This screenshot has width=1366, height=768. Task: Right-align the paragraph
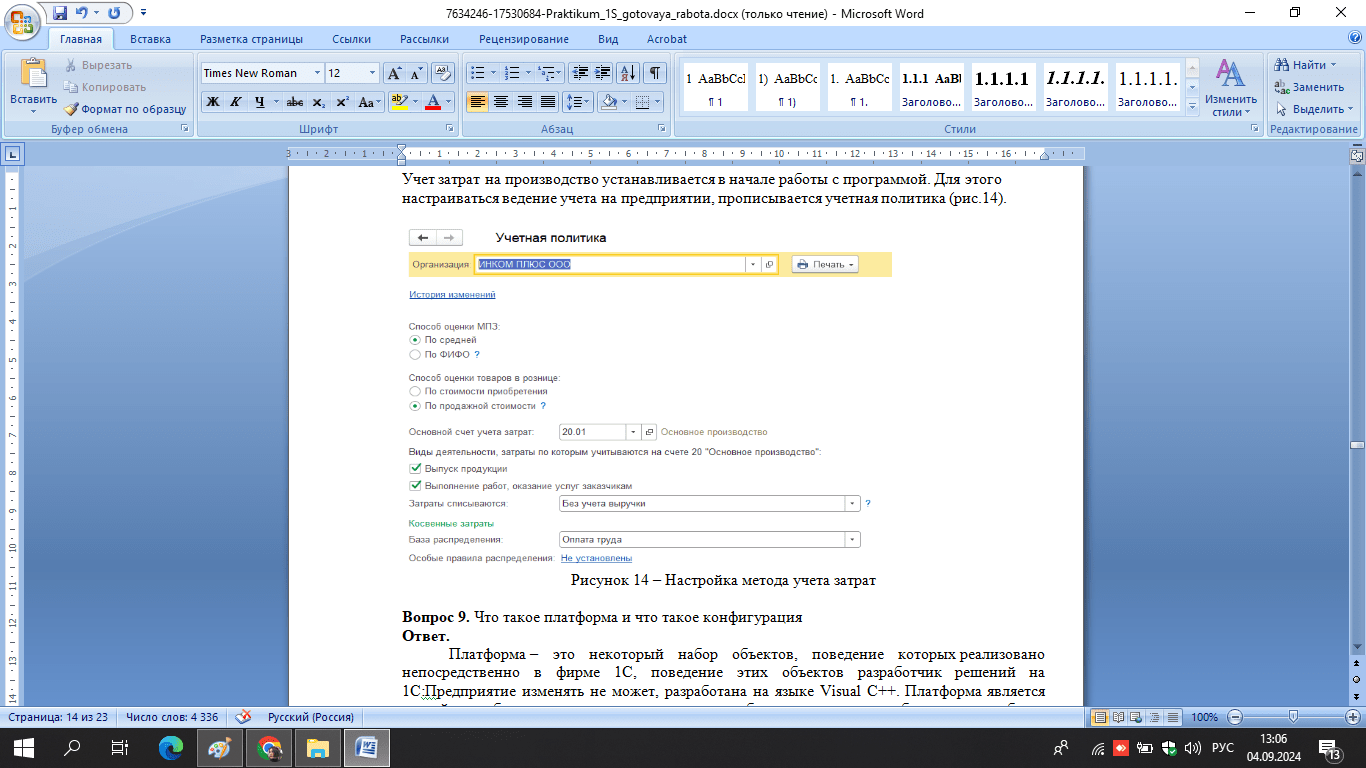tap(524, 102)
